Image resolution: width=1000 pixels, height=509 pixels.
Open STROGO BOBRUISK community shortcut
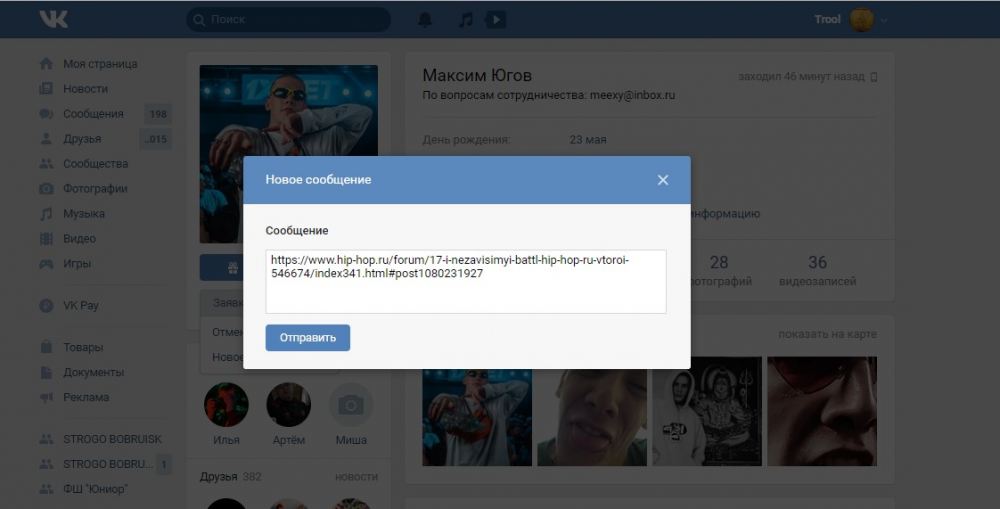(x=112, y=439)
